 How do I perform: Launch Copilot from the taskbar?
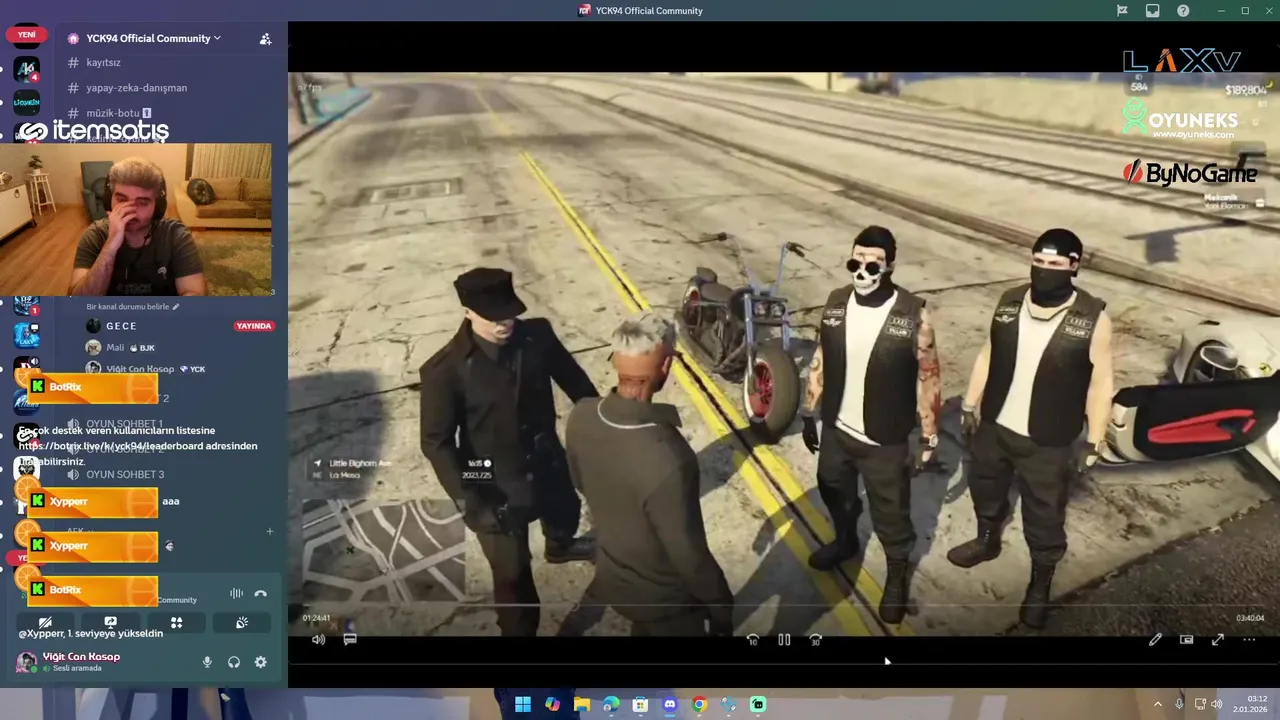(552, 705)
